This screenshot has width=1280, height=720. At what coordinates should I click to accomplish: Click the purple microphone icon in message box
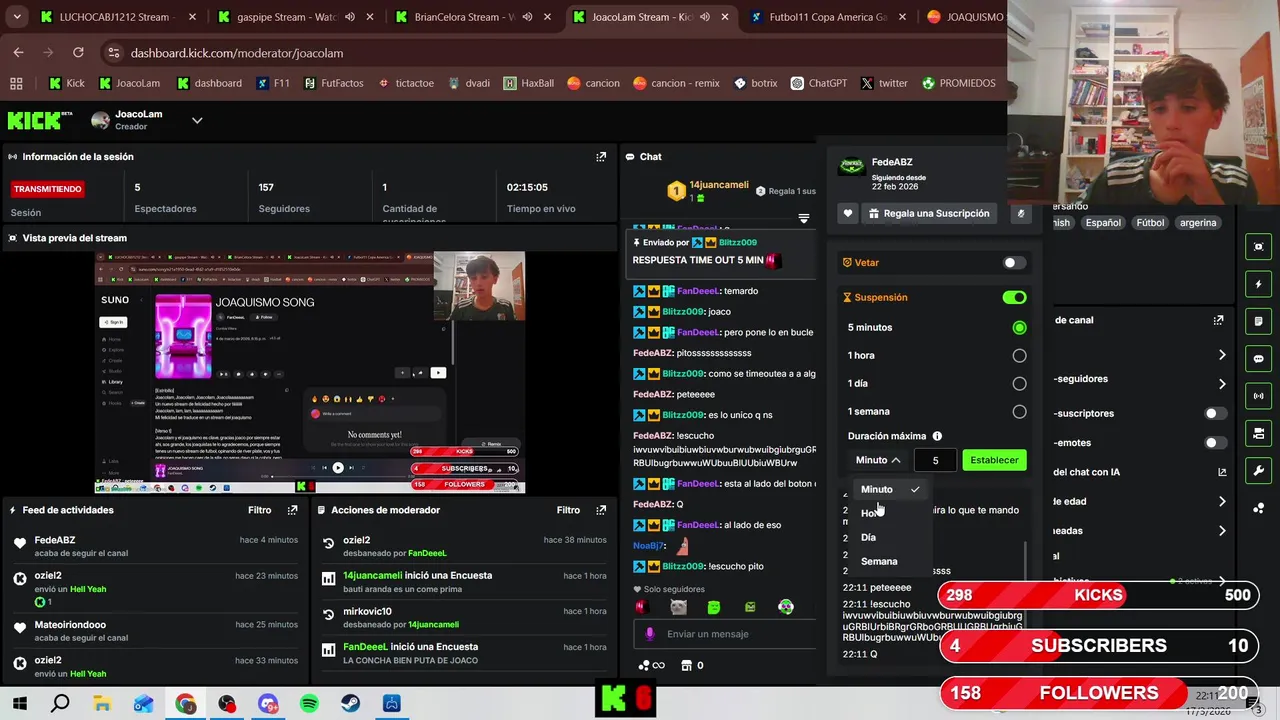(650, 634)
